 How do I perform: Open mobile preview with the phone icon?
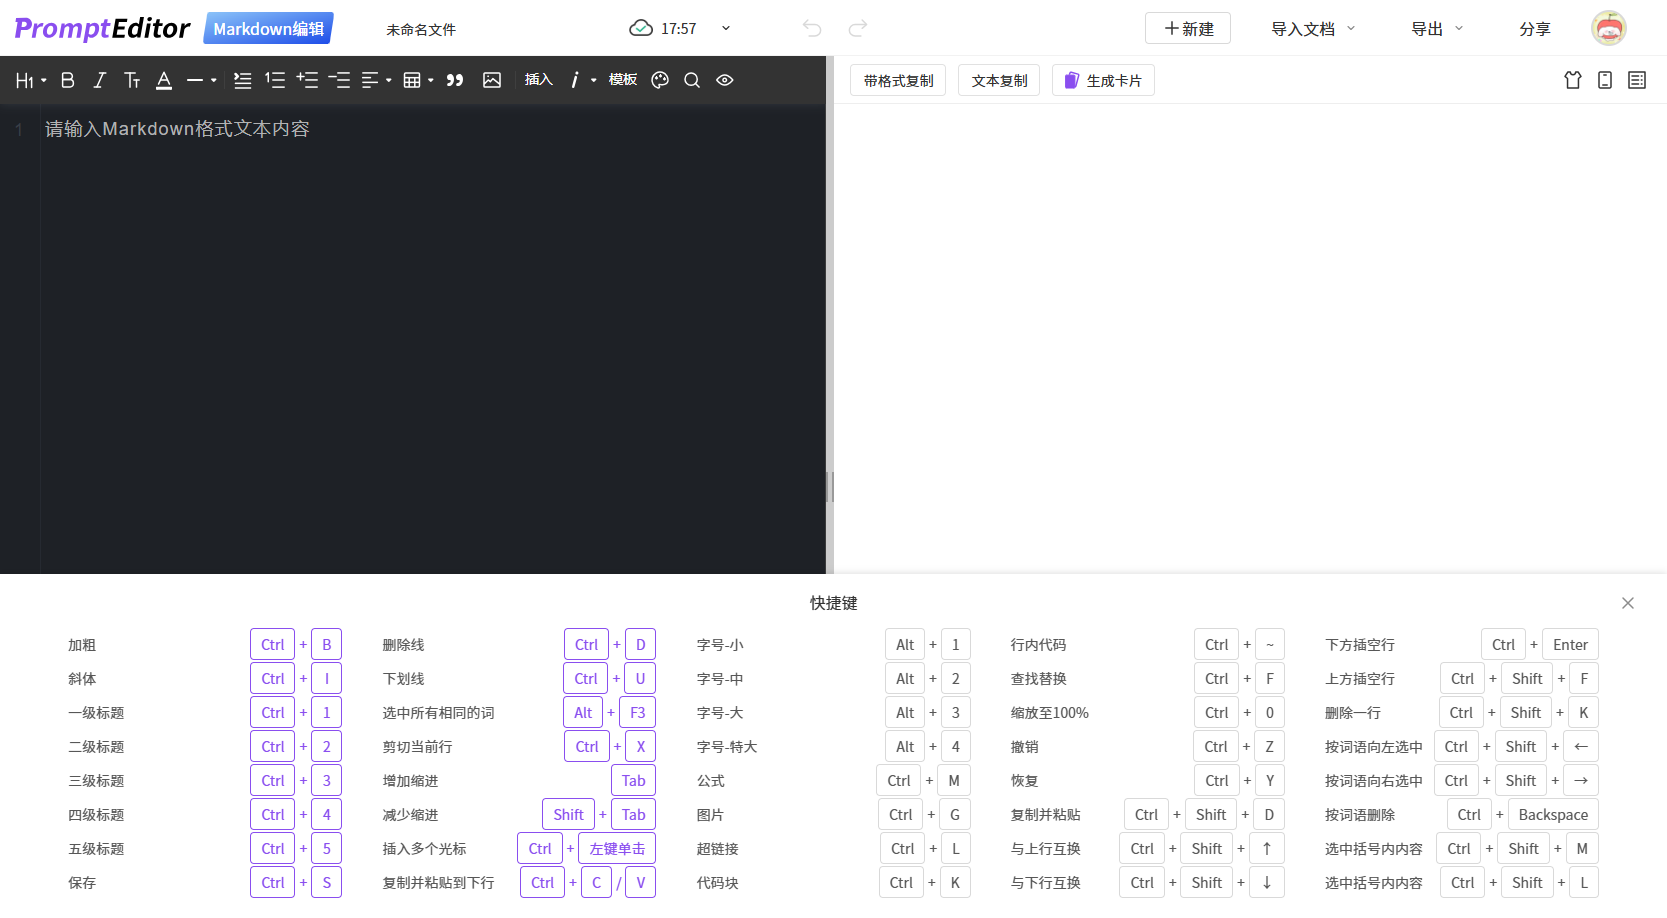(x=1605, y=80)
